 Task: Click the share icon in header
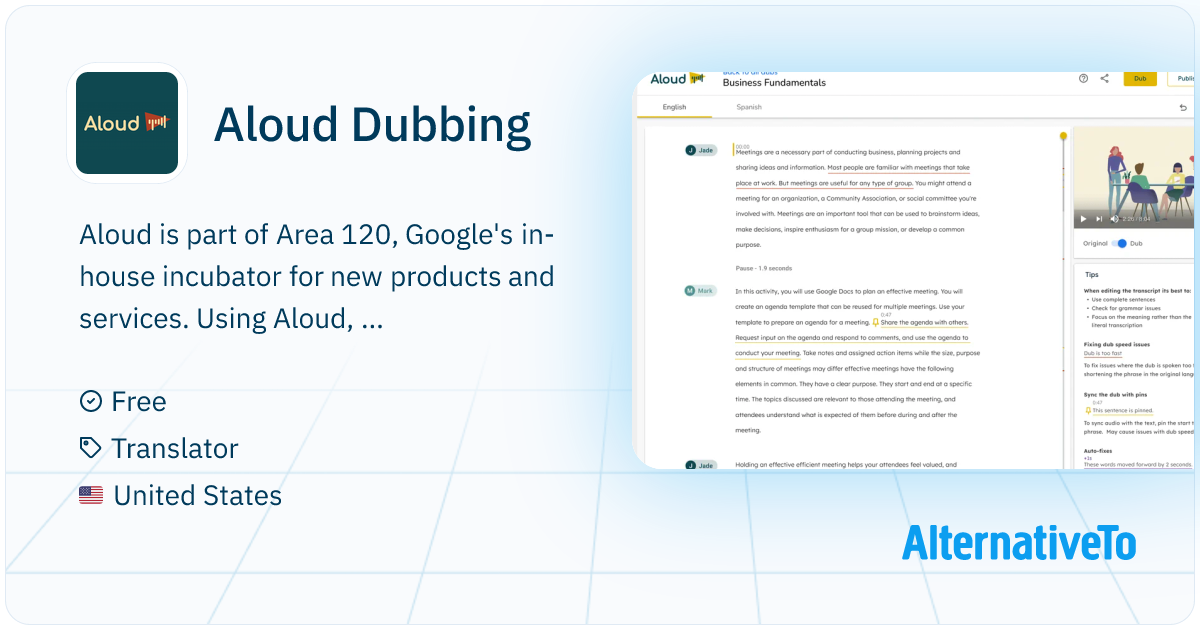(x=1105, y=79)
